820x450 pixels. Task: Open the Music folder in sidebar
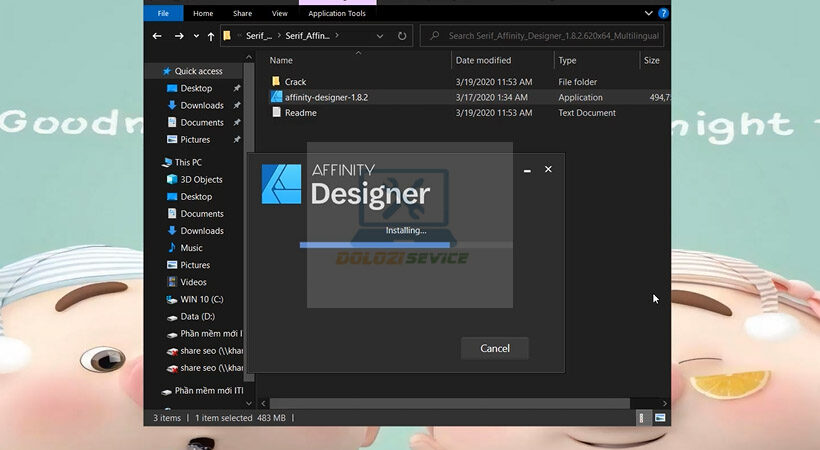click(190, 248)
